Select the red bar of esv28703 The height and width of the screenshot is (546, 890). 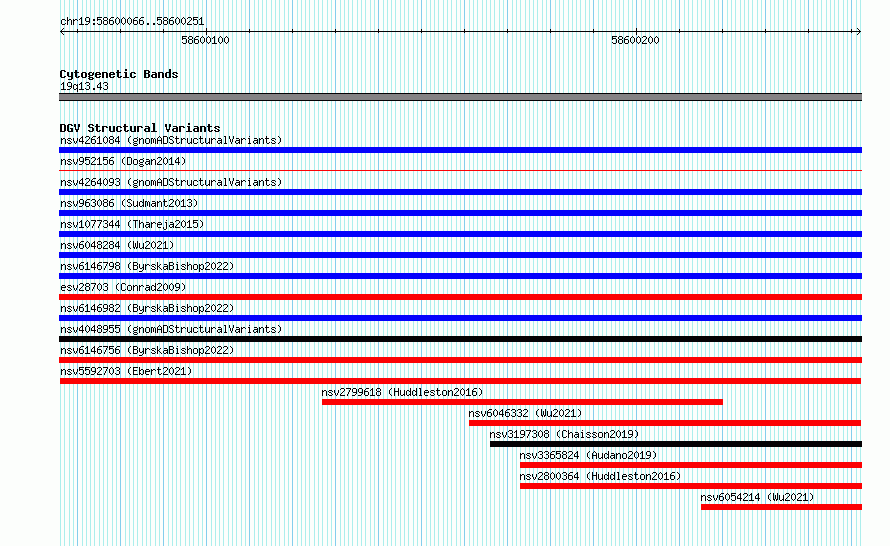click(460, 297)
